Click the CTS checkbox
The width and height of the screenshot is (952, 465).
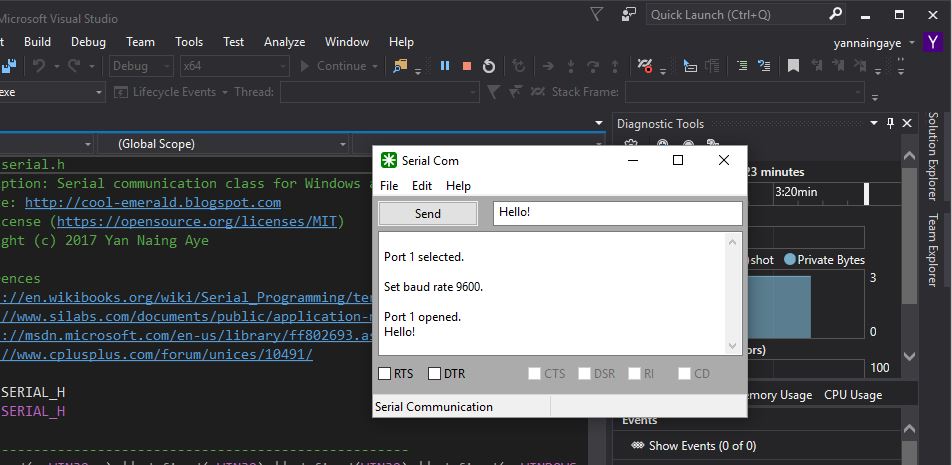click(x=534, y=374)
